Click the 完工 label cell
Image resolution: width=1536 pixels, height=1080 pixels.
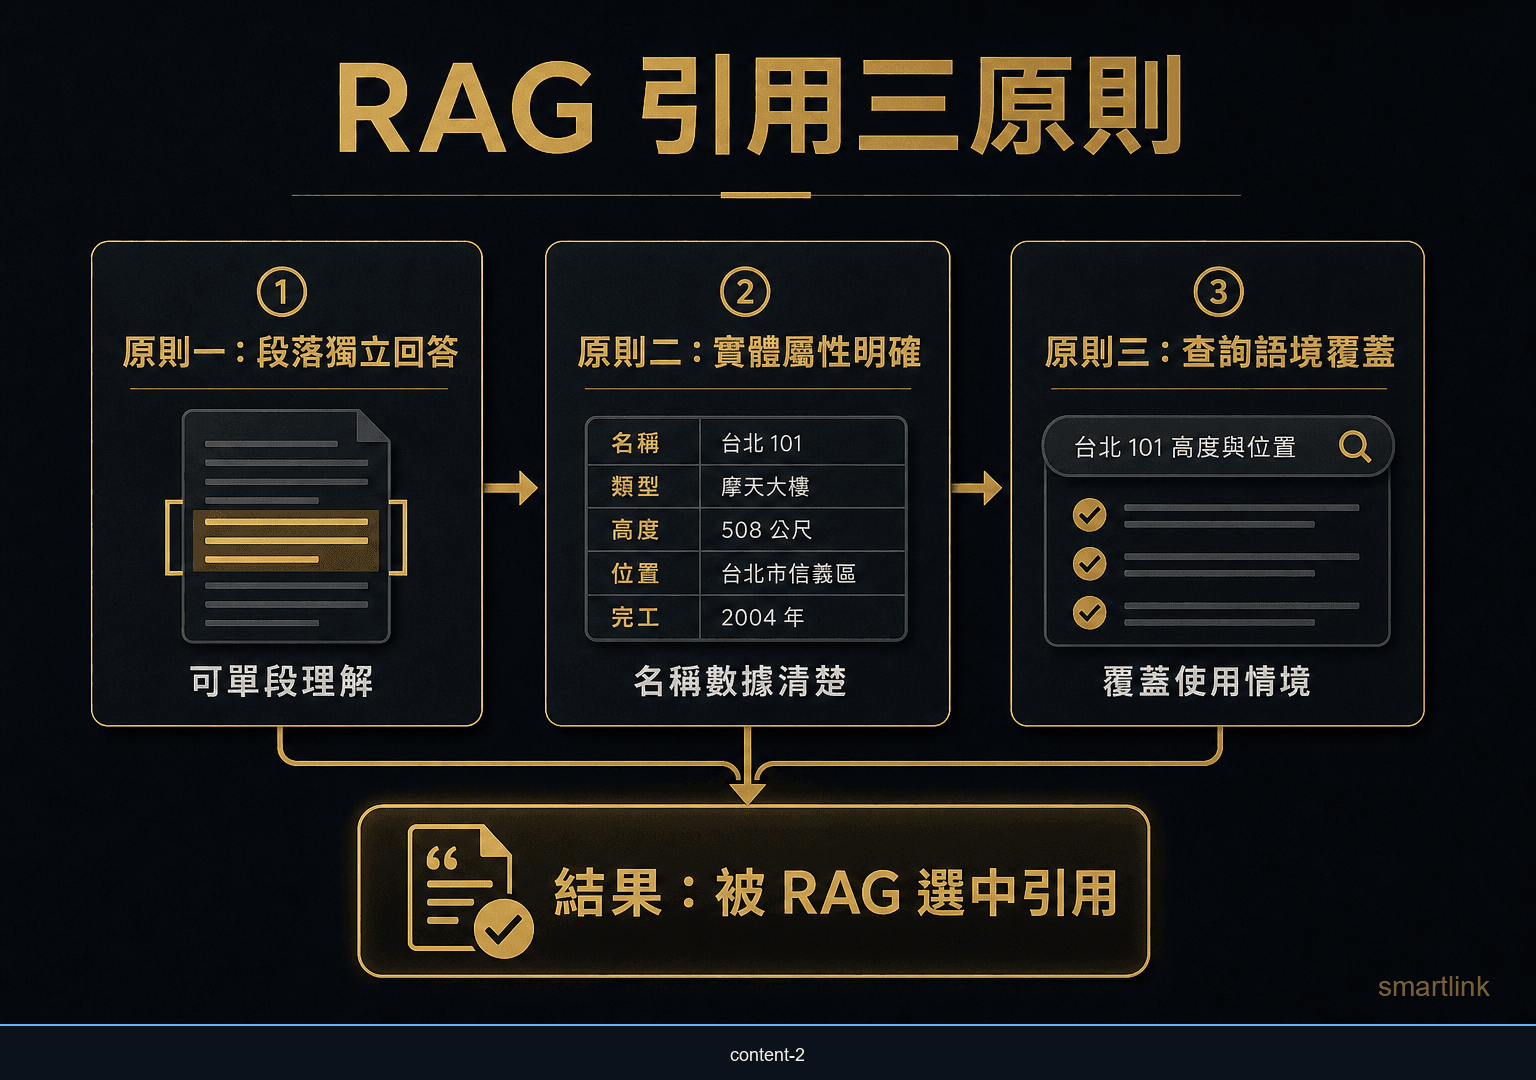tap(642, 617)
